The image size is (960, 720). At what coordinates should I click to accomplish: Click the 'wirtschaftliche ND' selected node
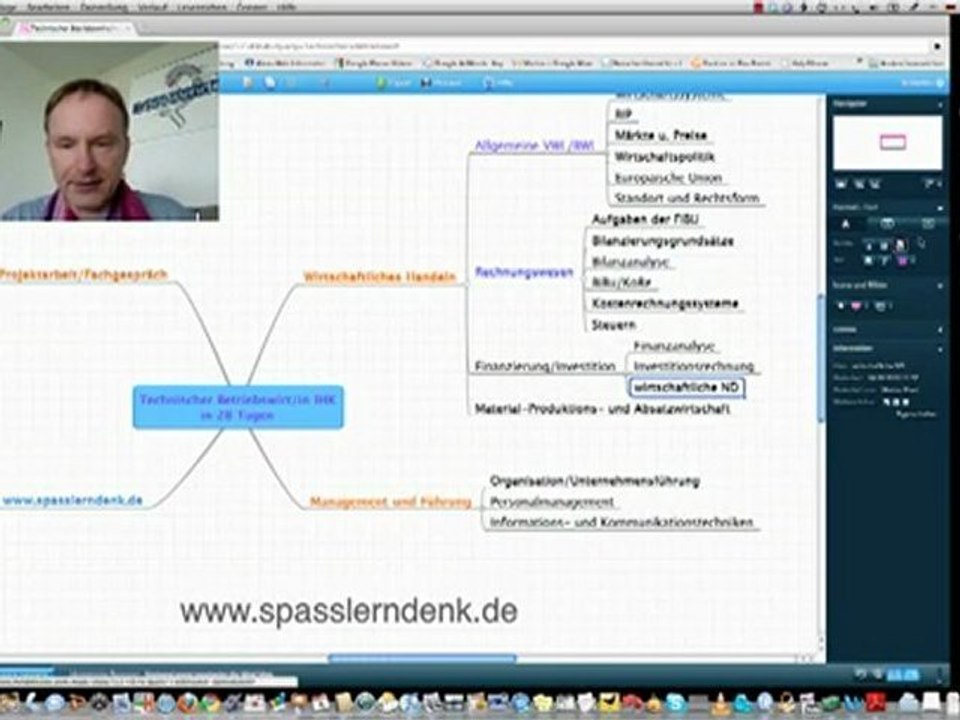coord(686,387)
